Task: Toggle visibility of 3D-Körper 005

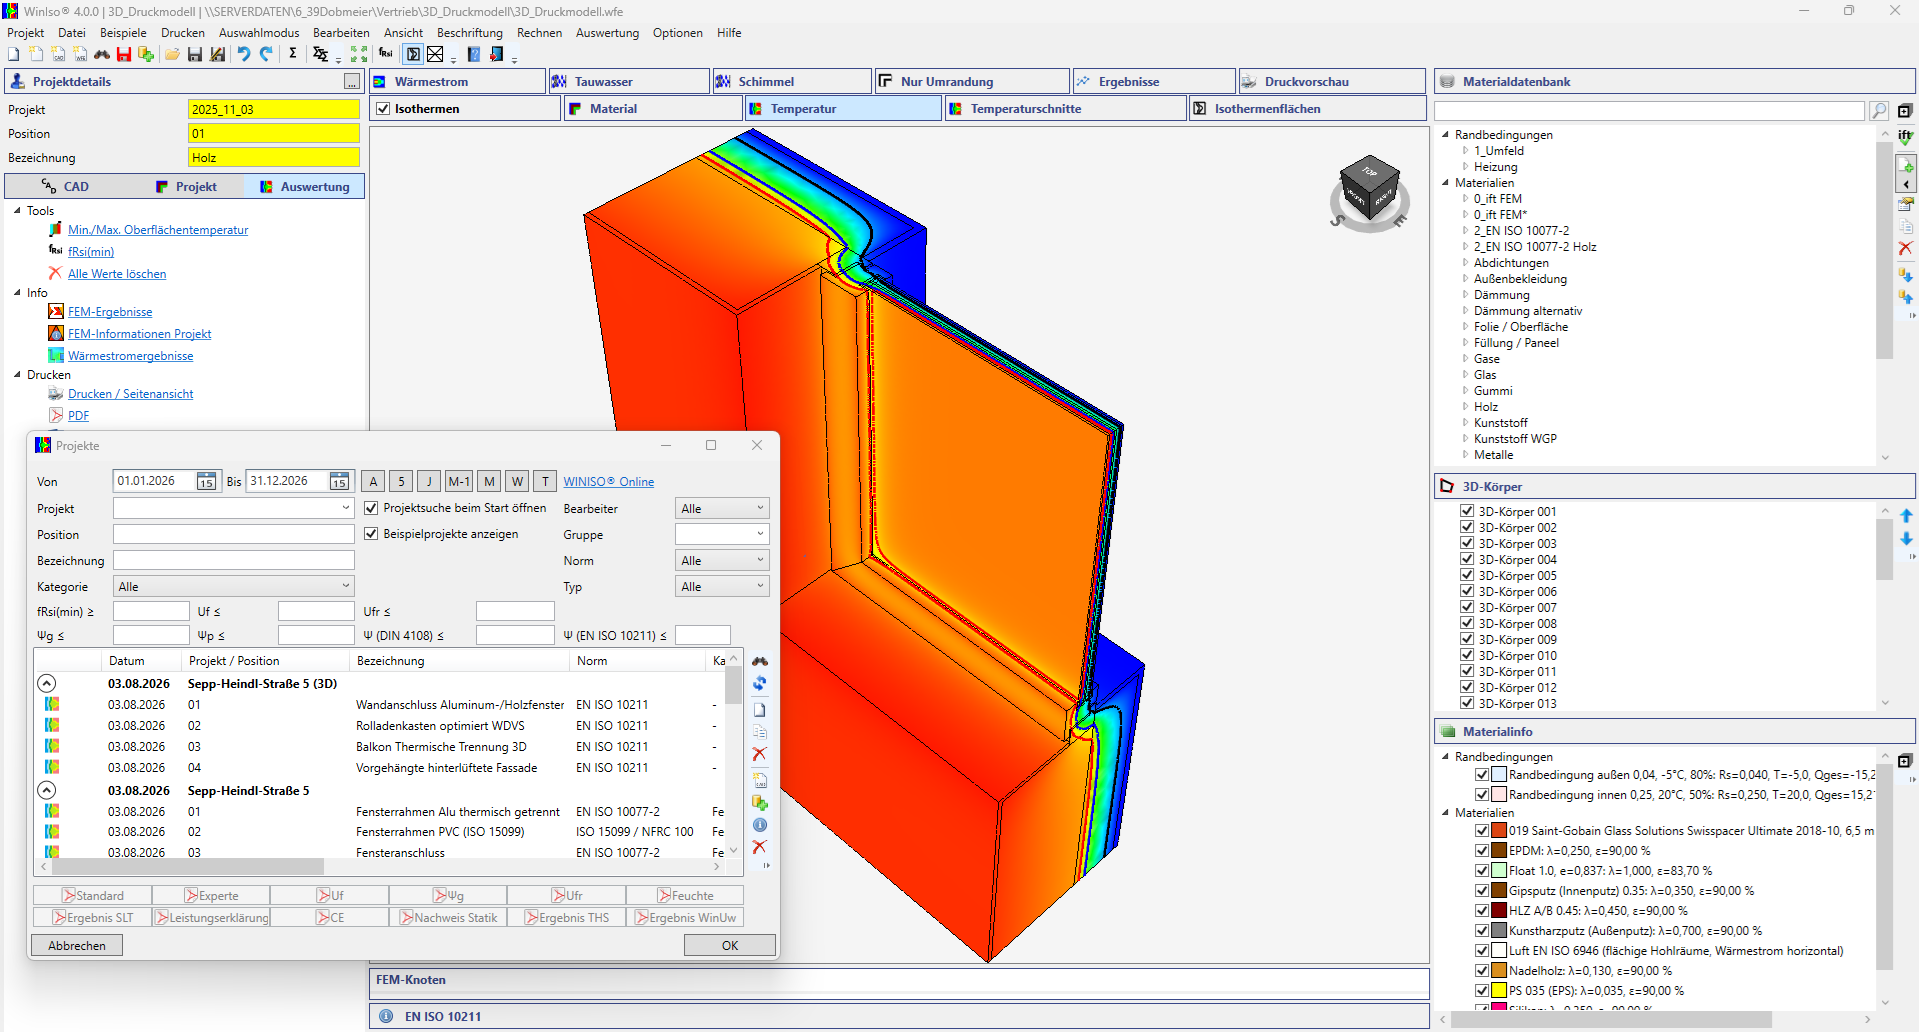Action: pyautogui.click(x=1467, y=575)
